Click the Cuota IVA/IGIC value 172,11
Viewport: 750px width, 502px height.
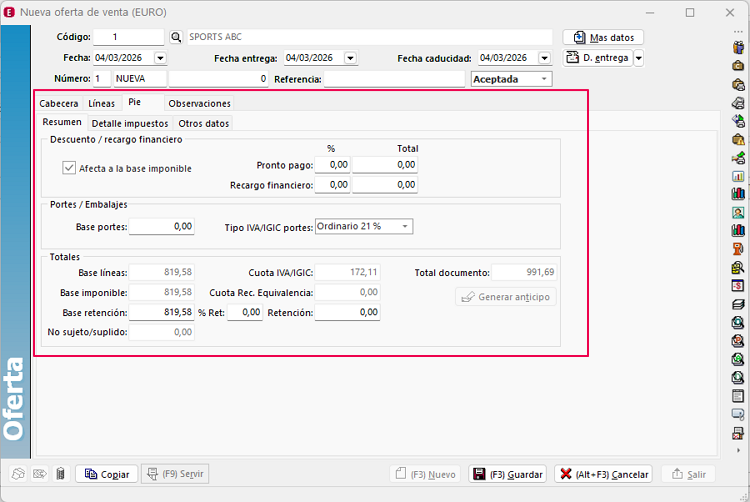(347, 272)
